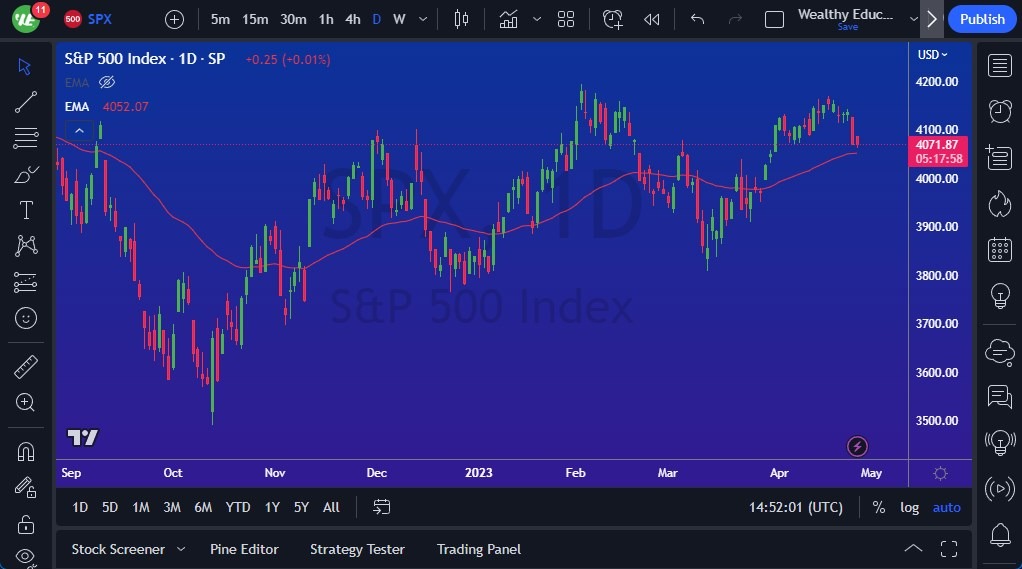
Task: Select the trend line drawing tool
Action: point(25,102)
